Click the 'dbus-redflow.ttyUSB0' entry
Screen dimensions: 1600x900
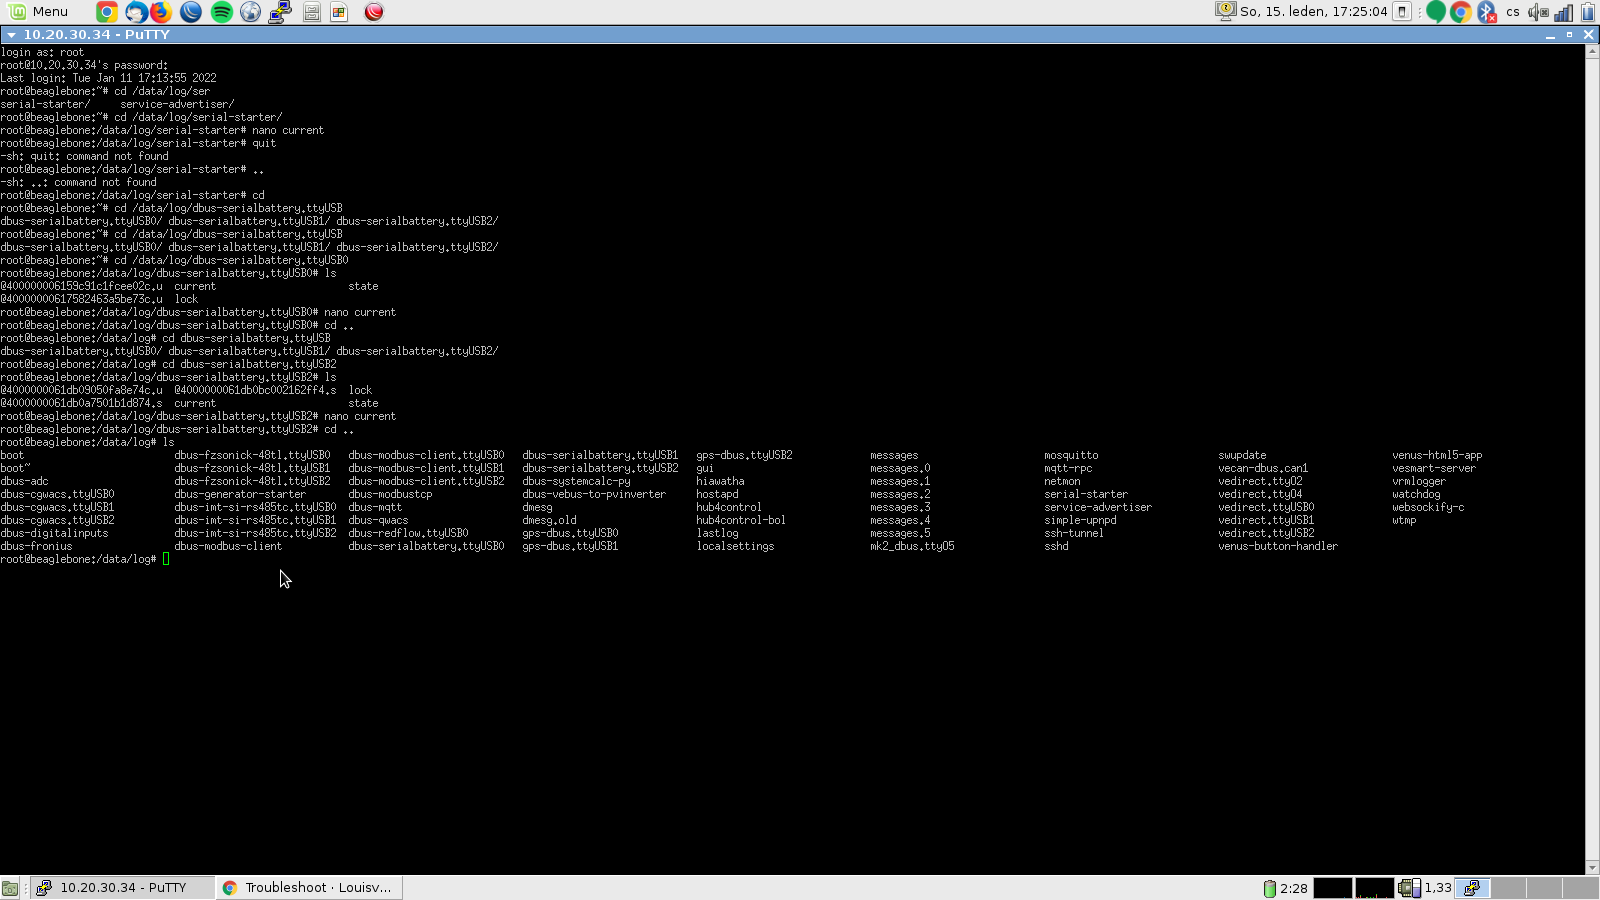tap(408, 533)
